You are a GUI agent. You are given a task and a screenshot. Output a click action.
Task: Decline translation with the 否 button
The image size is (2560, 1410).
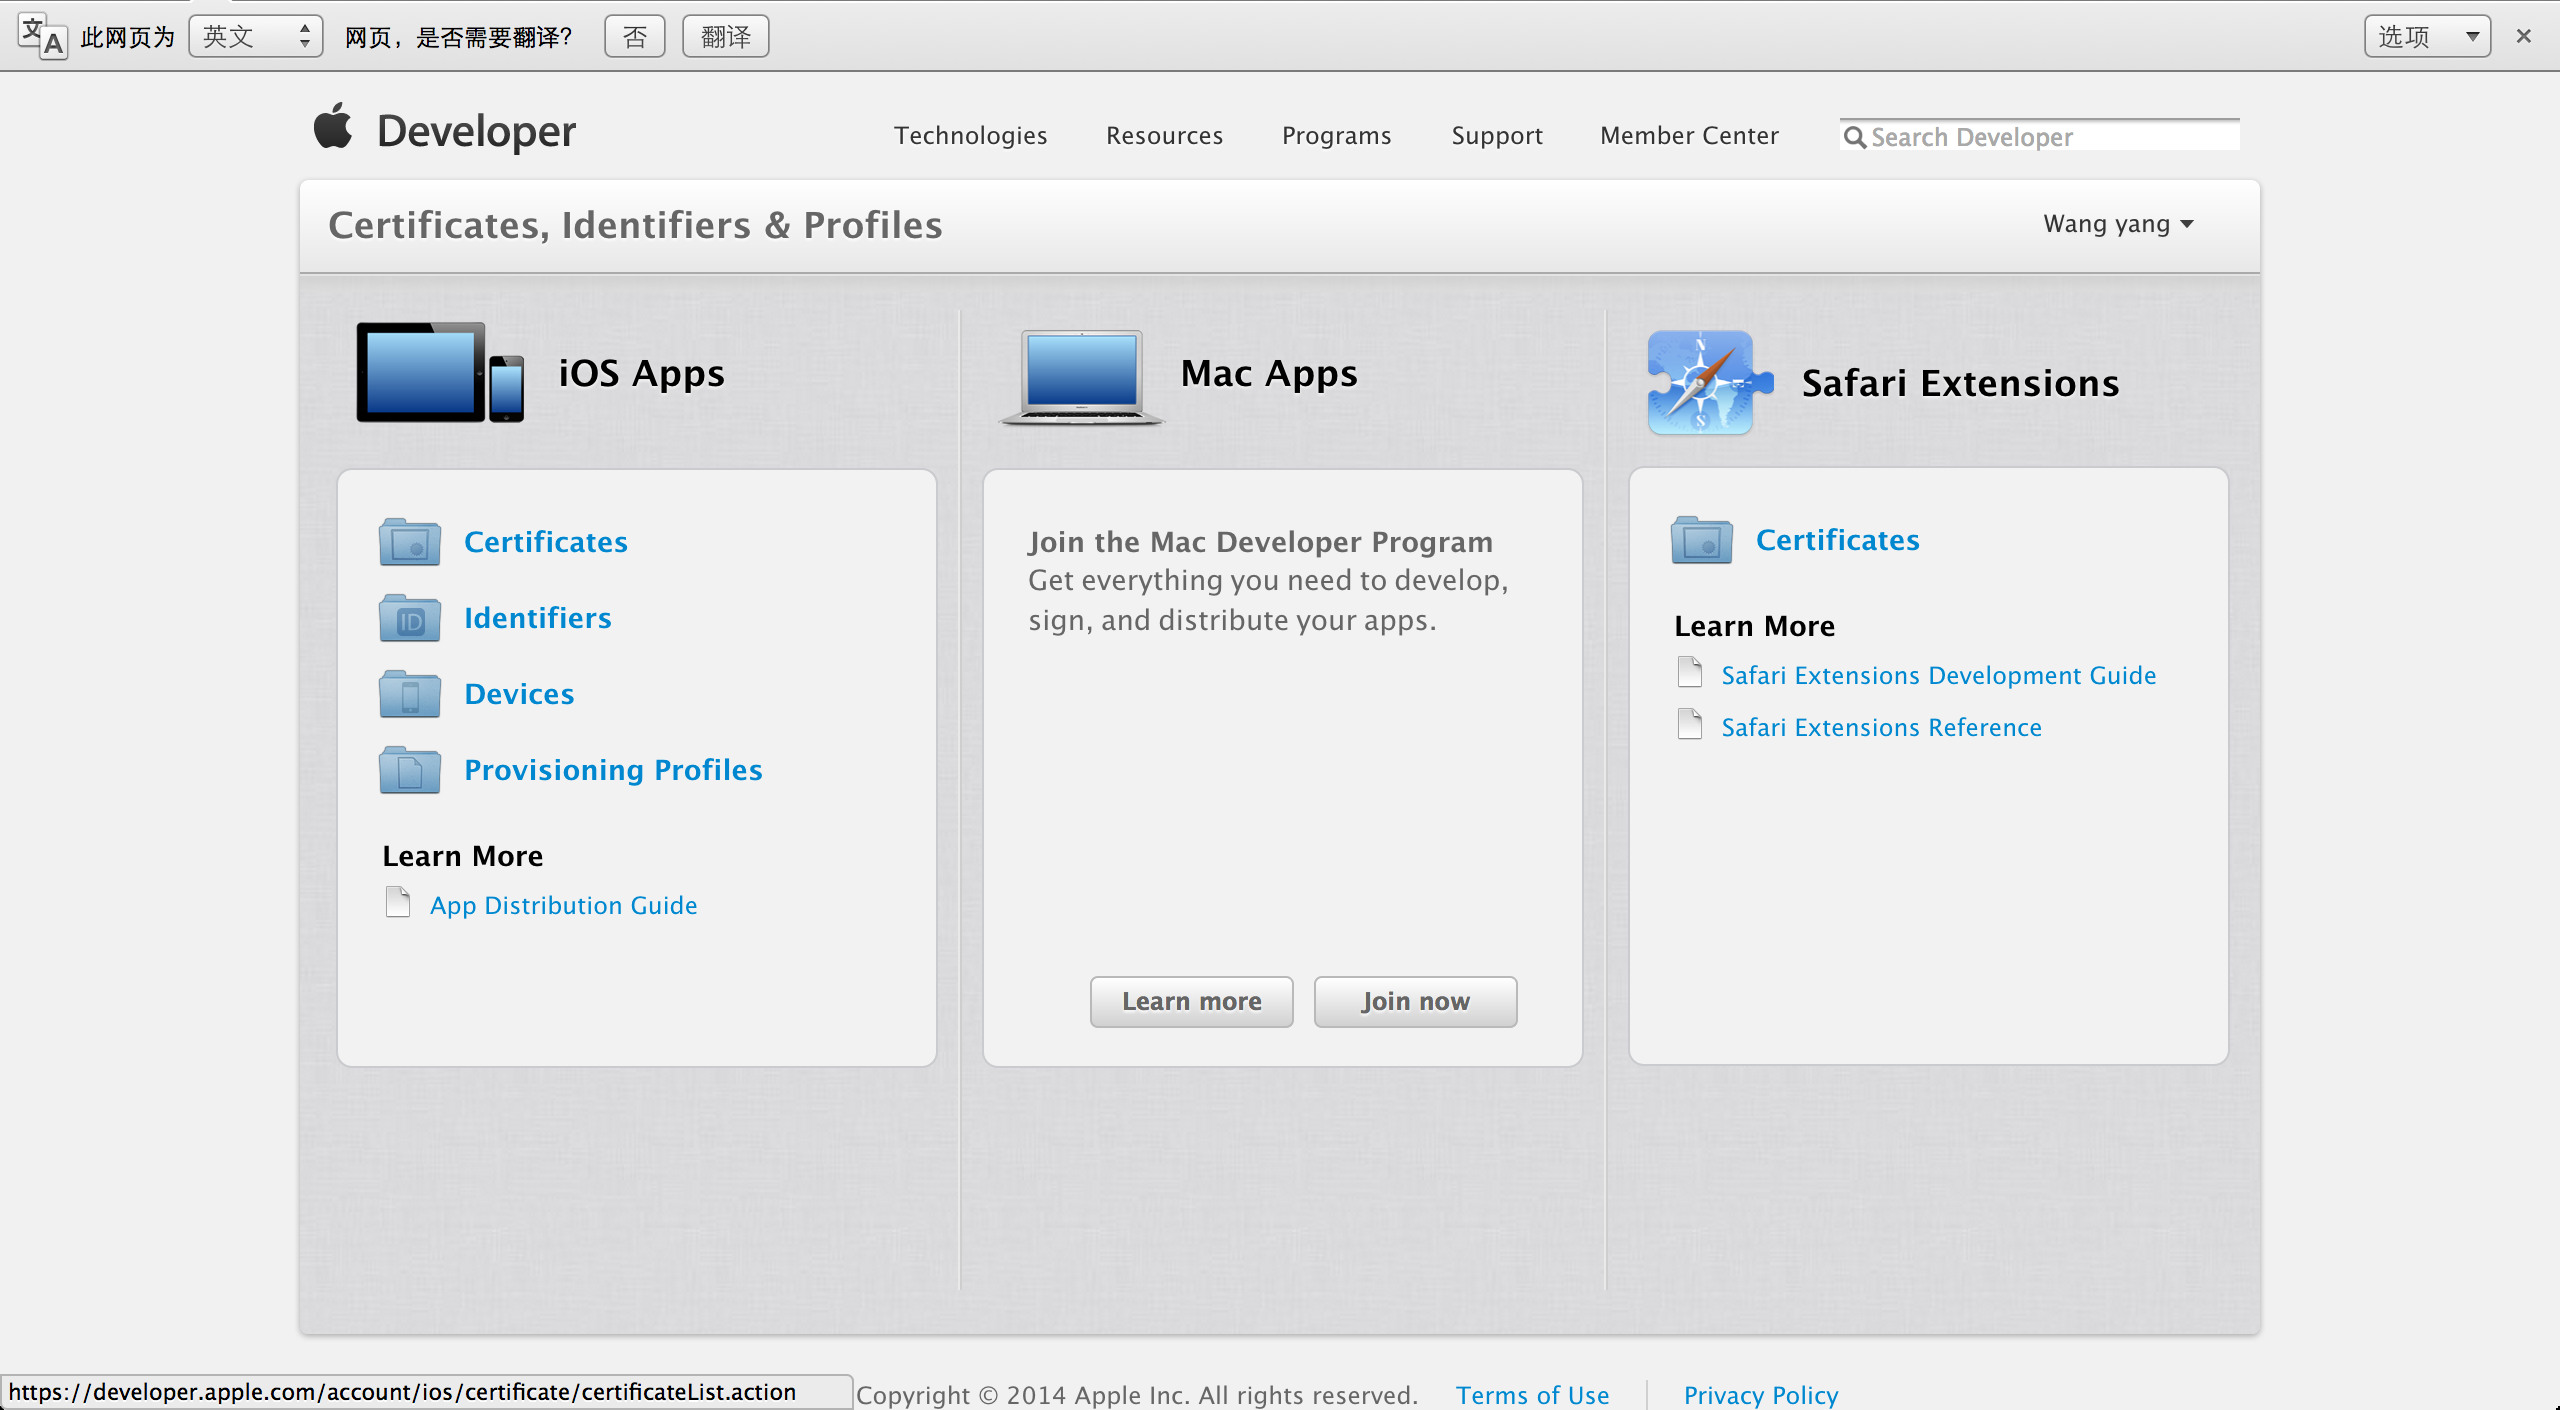(635, 37)
